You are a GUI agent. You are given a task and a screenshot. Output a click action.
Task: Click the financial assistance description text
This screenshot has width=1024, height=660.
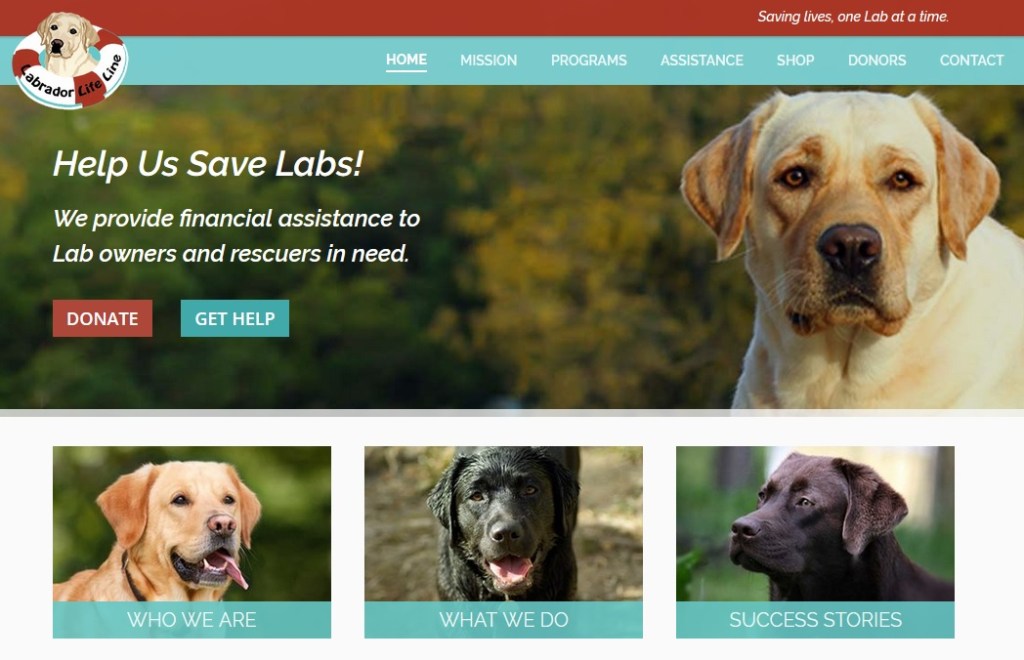[236, 236]
